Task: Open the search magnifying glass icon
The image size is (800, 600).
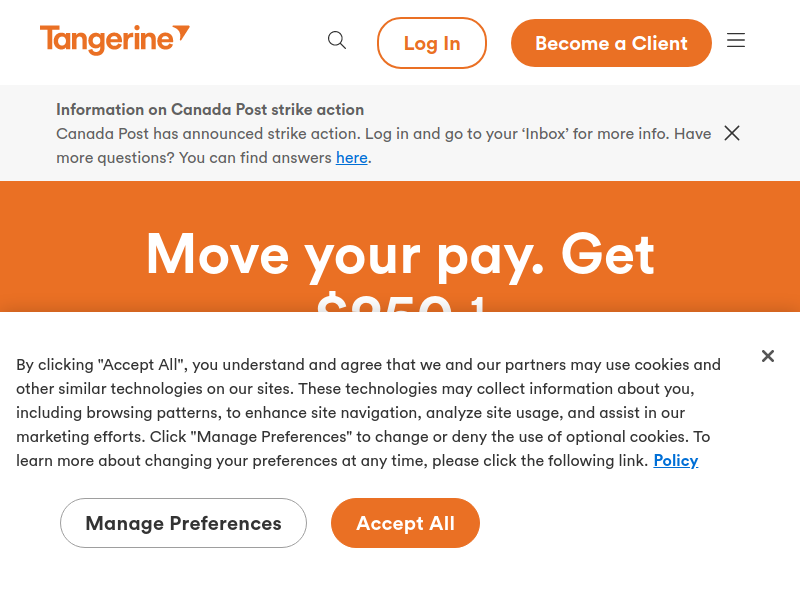Action: point(337,40)
